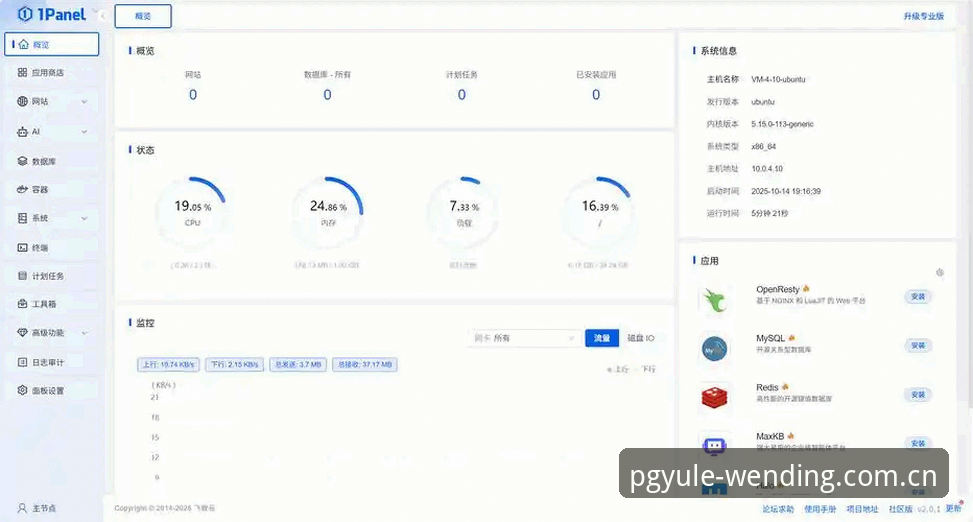Select the 高级功能 diamond icon
The width and height of the screenshot is (973, 522).
22,332
